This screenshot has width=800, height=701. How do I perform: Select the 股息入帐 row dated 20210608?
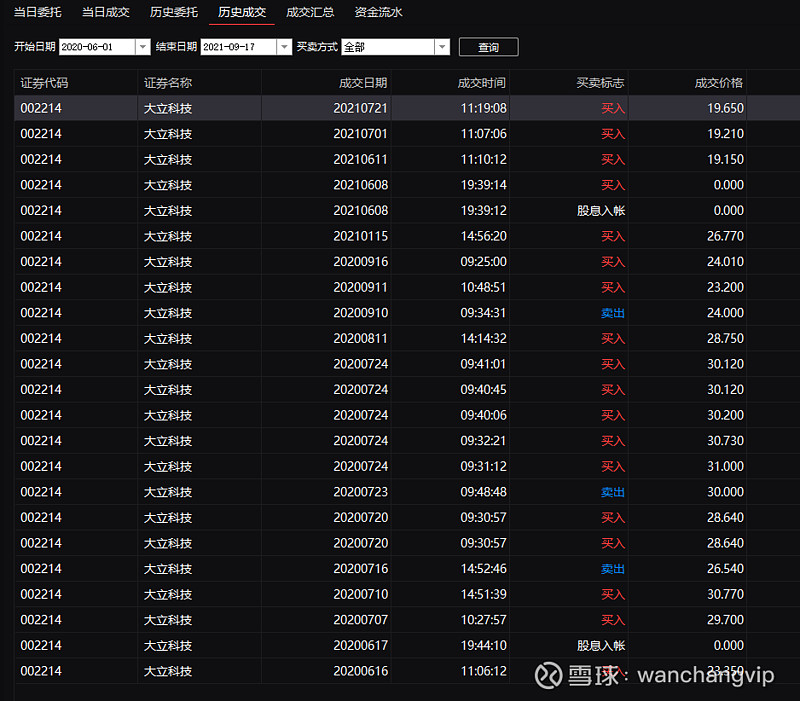(x=407, y=210)
